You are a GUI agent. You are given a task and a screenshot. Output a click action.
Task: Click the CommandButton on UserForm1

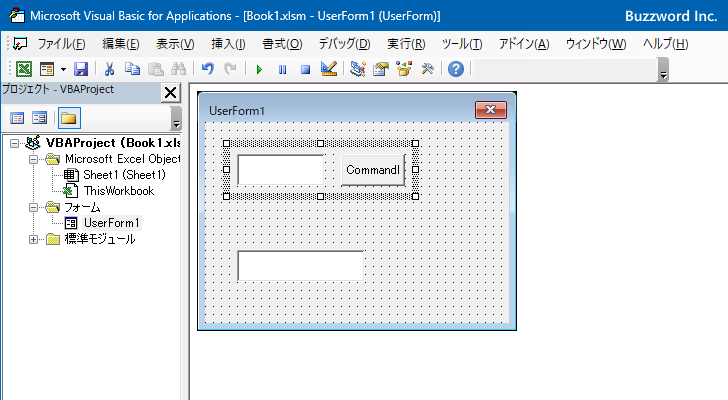point(373,170)
